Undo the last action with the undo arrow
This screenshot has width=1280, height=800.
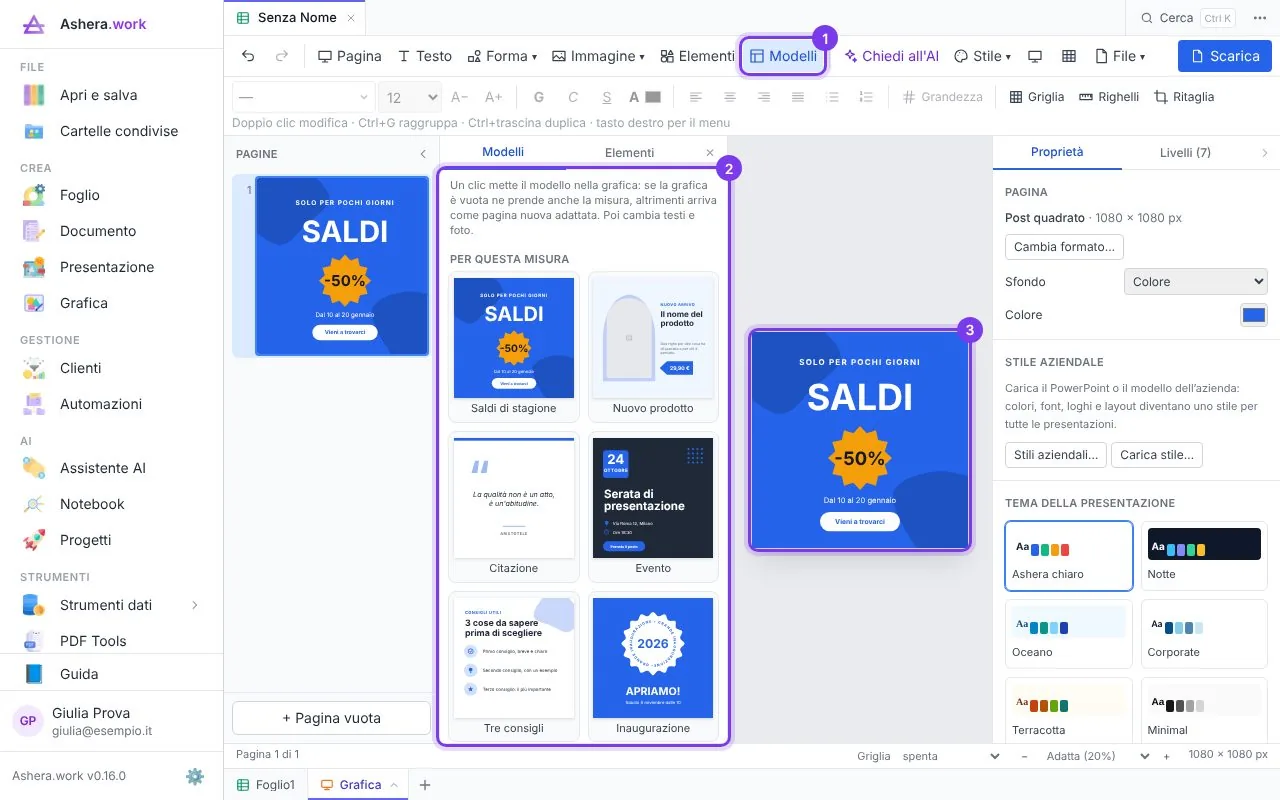click(x=248, y=56)
